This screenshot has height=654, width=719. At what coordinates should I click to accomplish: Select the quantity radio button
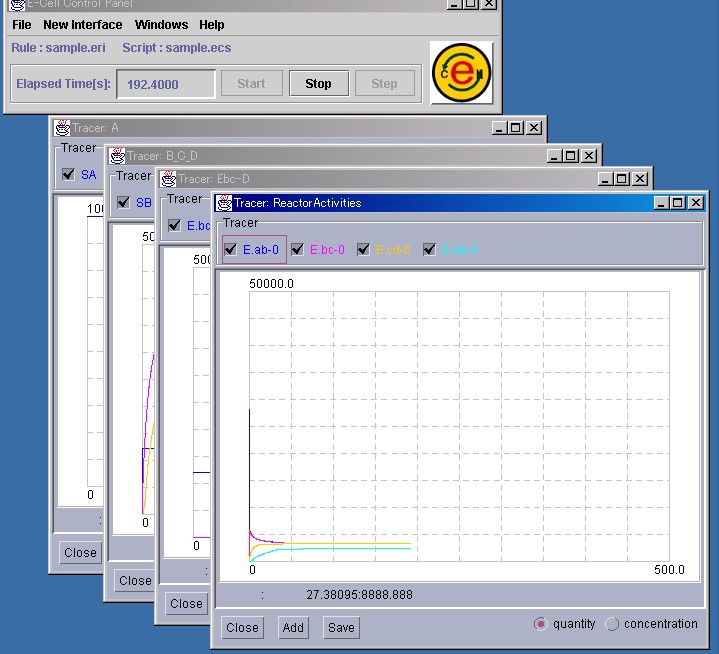tap(541, 624)
